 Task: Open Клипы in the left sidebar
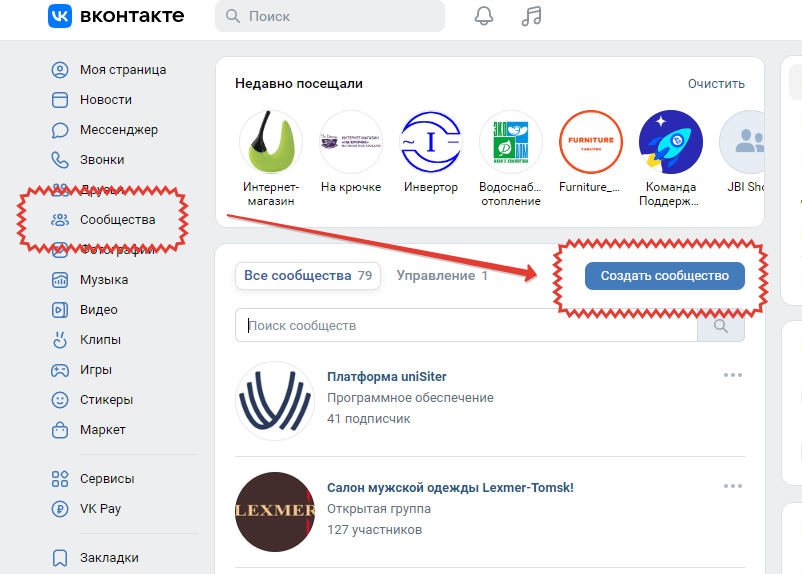pyautogui.click(x=100, y=340)
